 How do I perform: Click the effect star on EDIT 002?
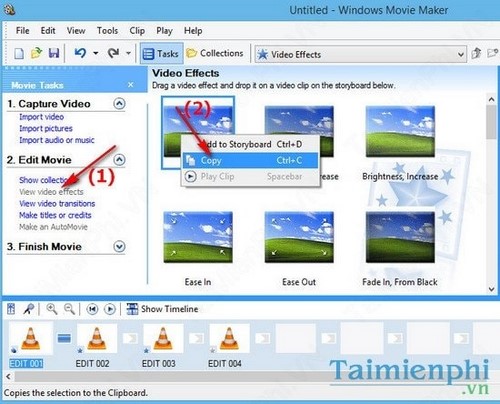click(80, 350)
